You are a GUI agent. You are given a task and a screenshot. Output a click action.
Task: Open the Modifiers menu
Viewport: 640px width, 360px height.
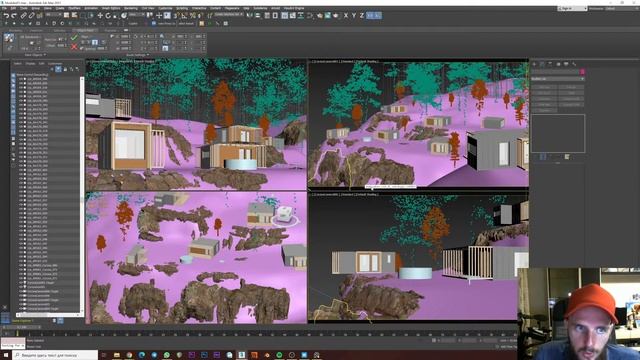coord(74,8)
